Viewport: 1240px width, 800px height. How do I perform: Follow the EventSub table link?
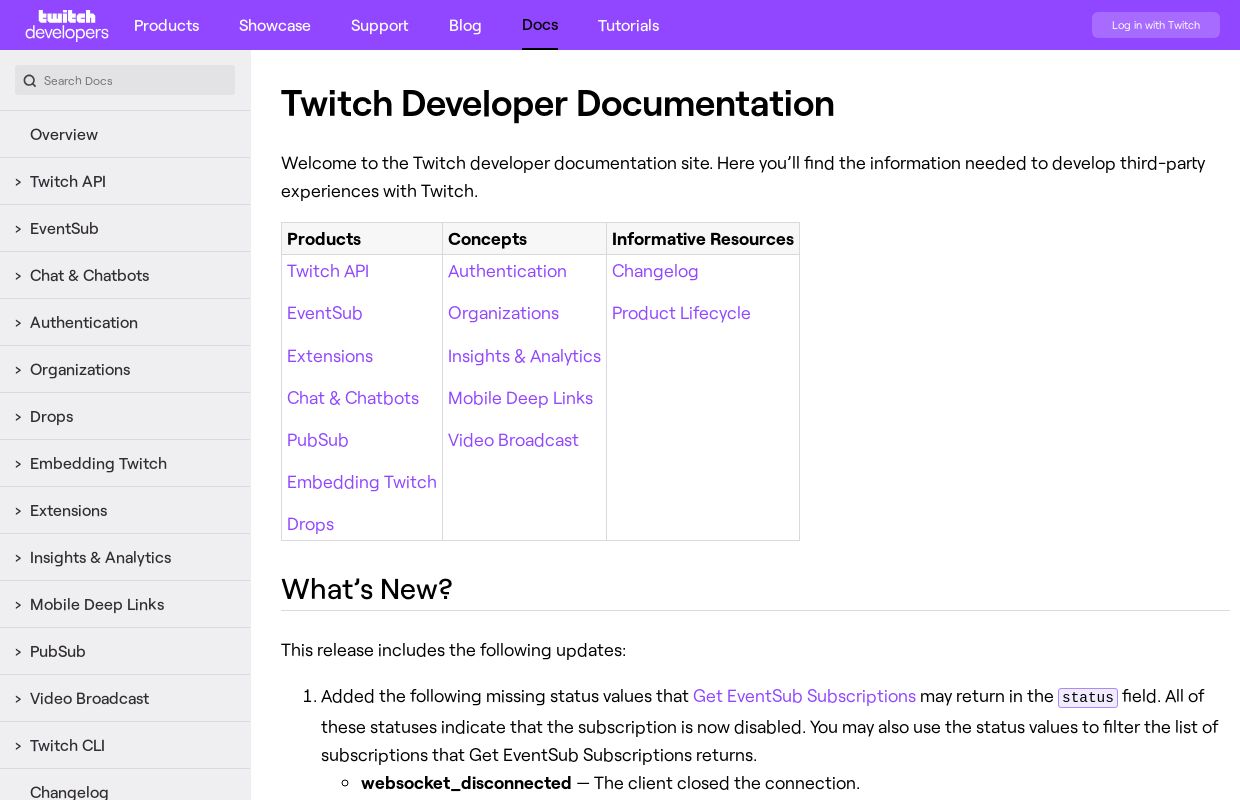pyautogui.click(x=325, y=313)
